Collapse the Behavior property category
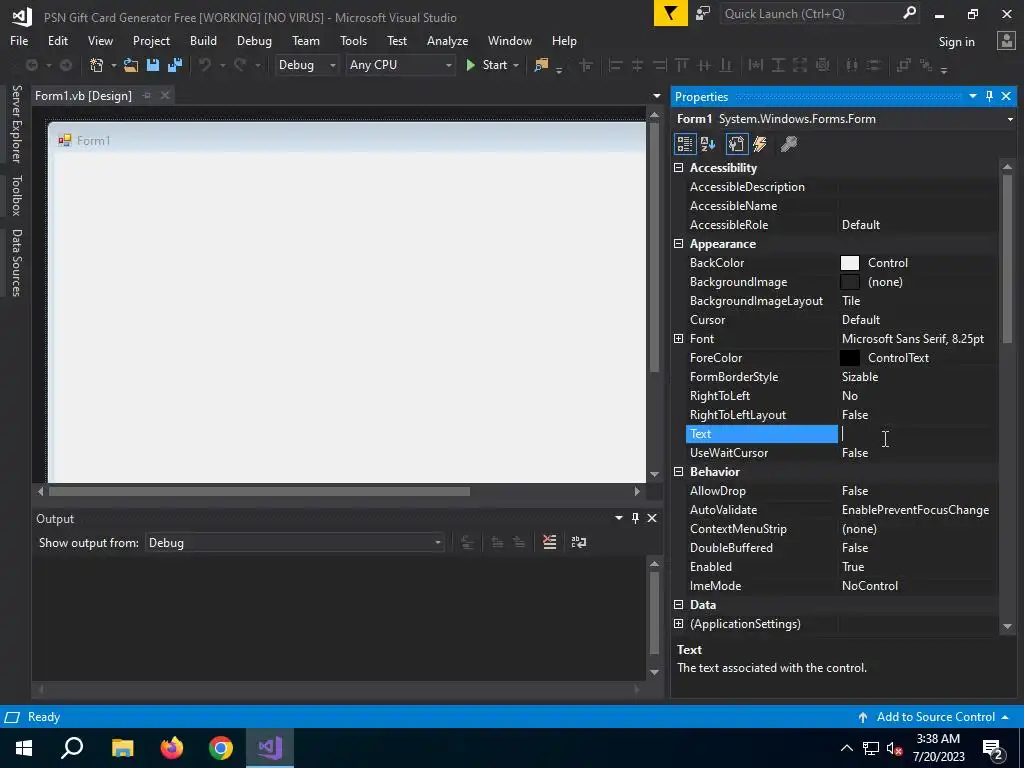This screenshot has width=1024, height=768. coord(678,472)
